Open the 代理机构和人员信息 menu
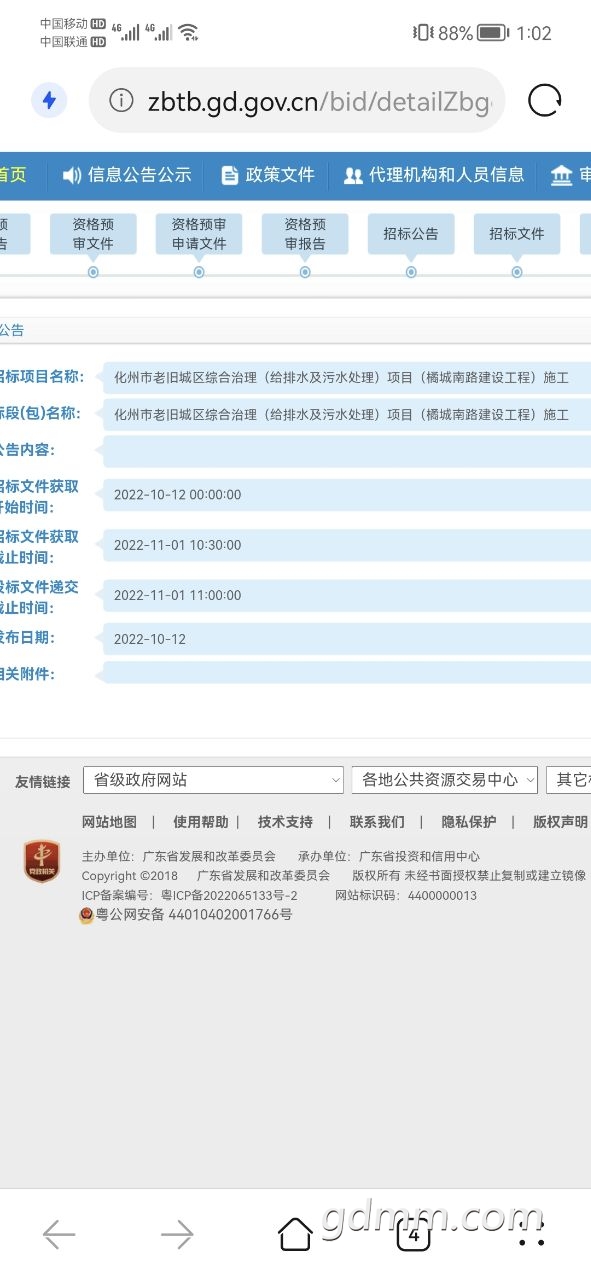This screenshot has width=591, height=1280. pos(434,175)
